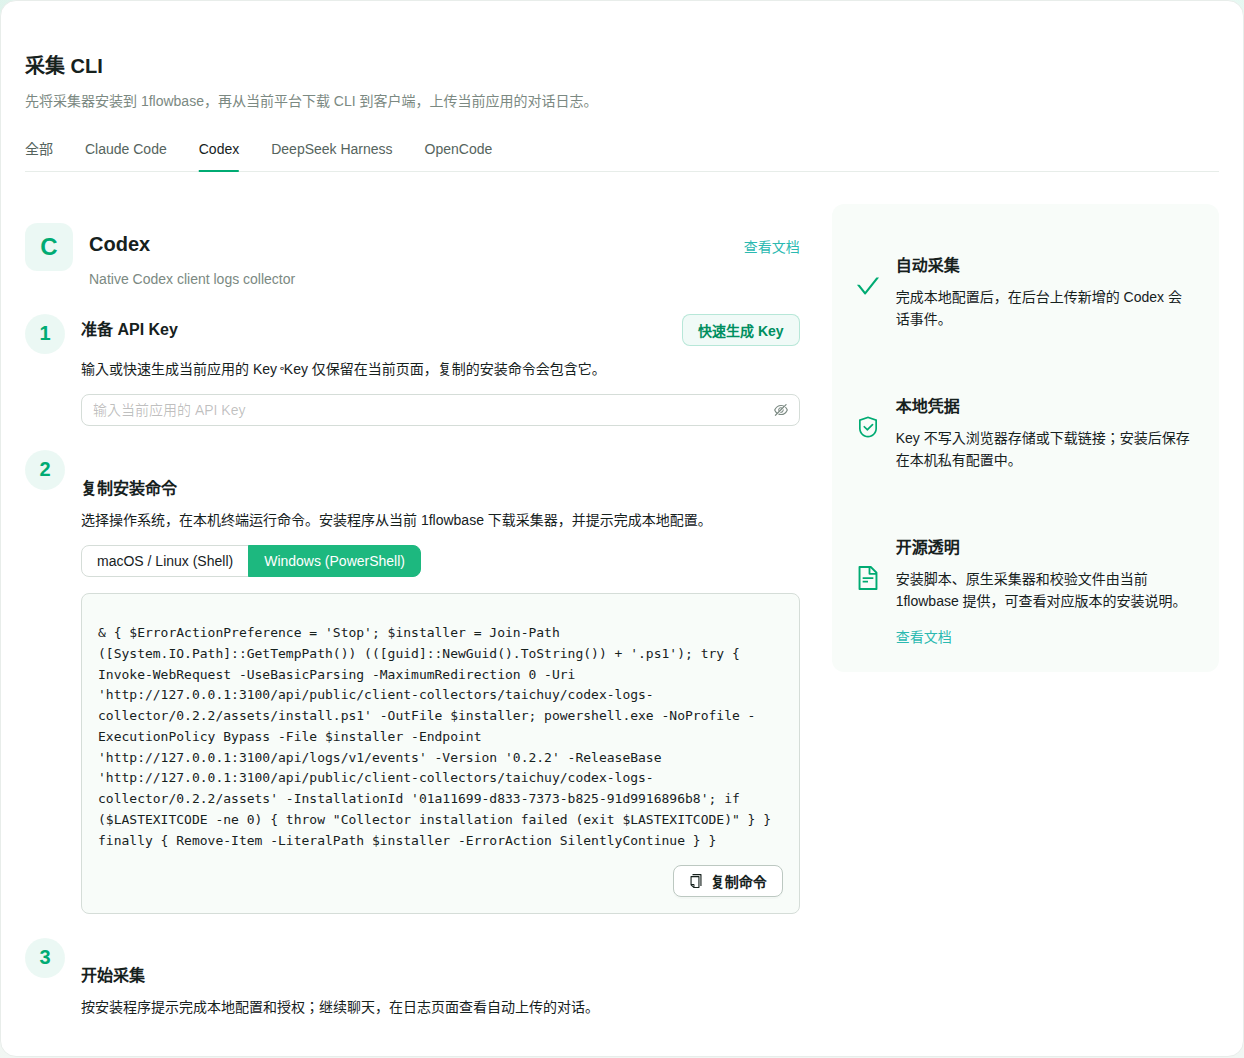Click the 自动采集 heading
This screenshot has height=1058, width=1244.
928,265
